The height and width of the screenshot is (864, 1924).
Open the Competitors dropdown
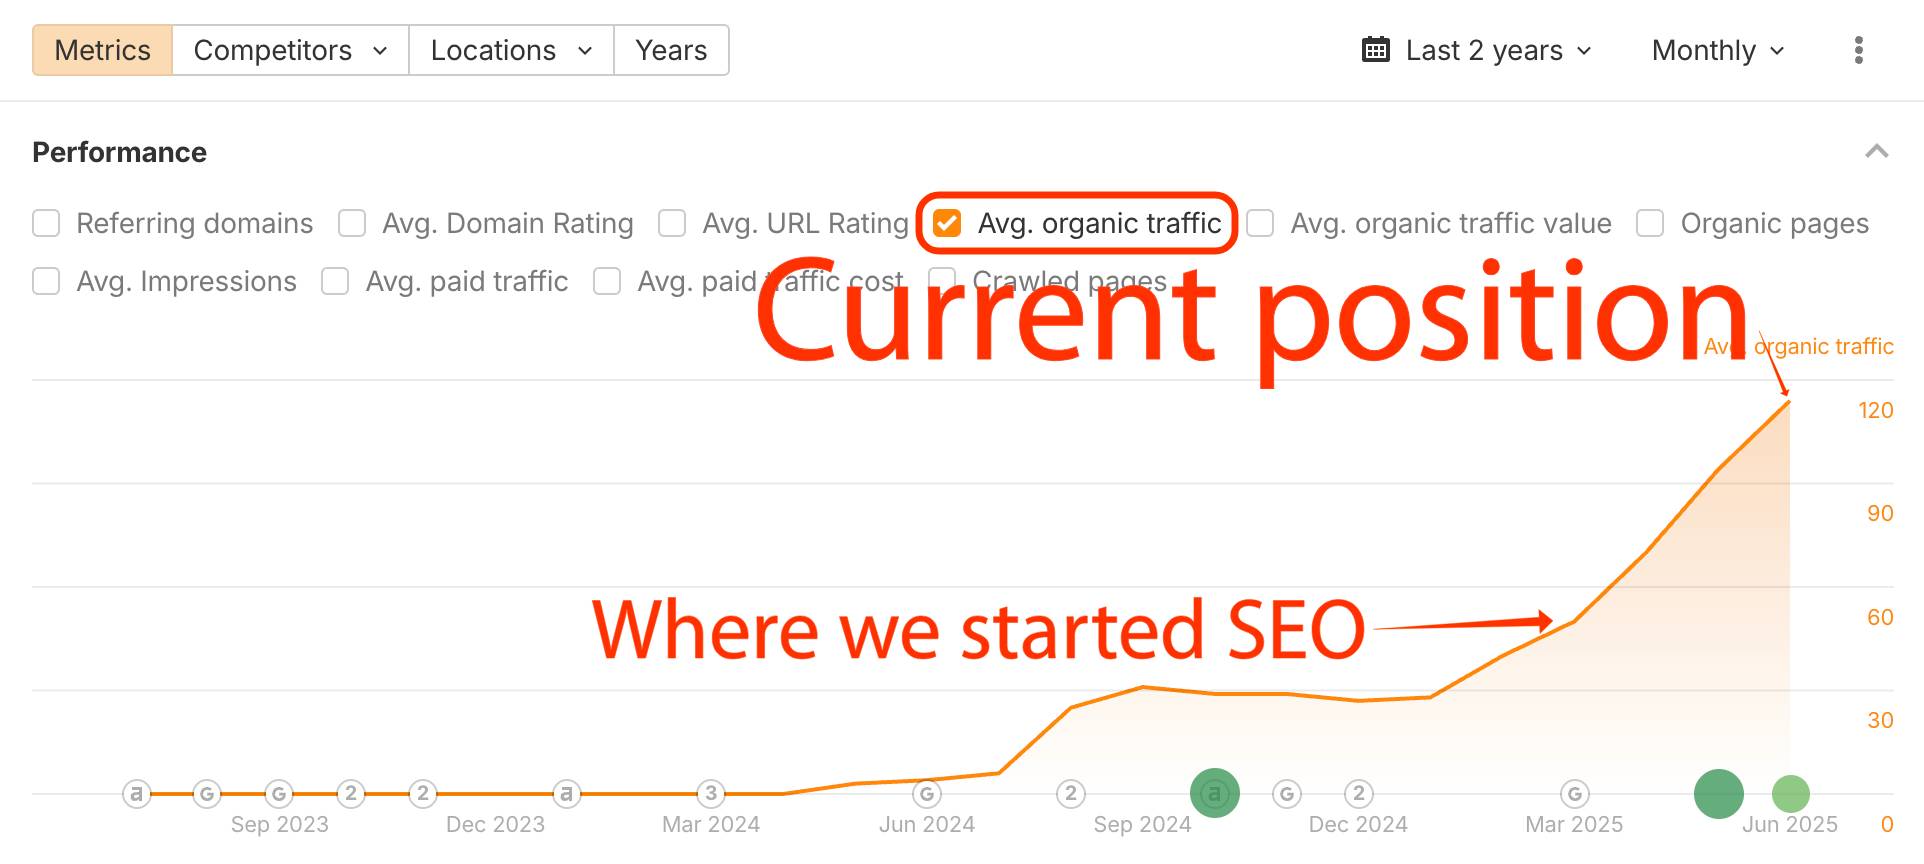(x=290, y=50)
